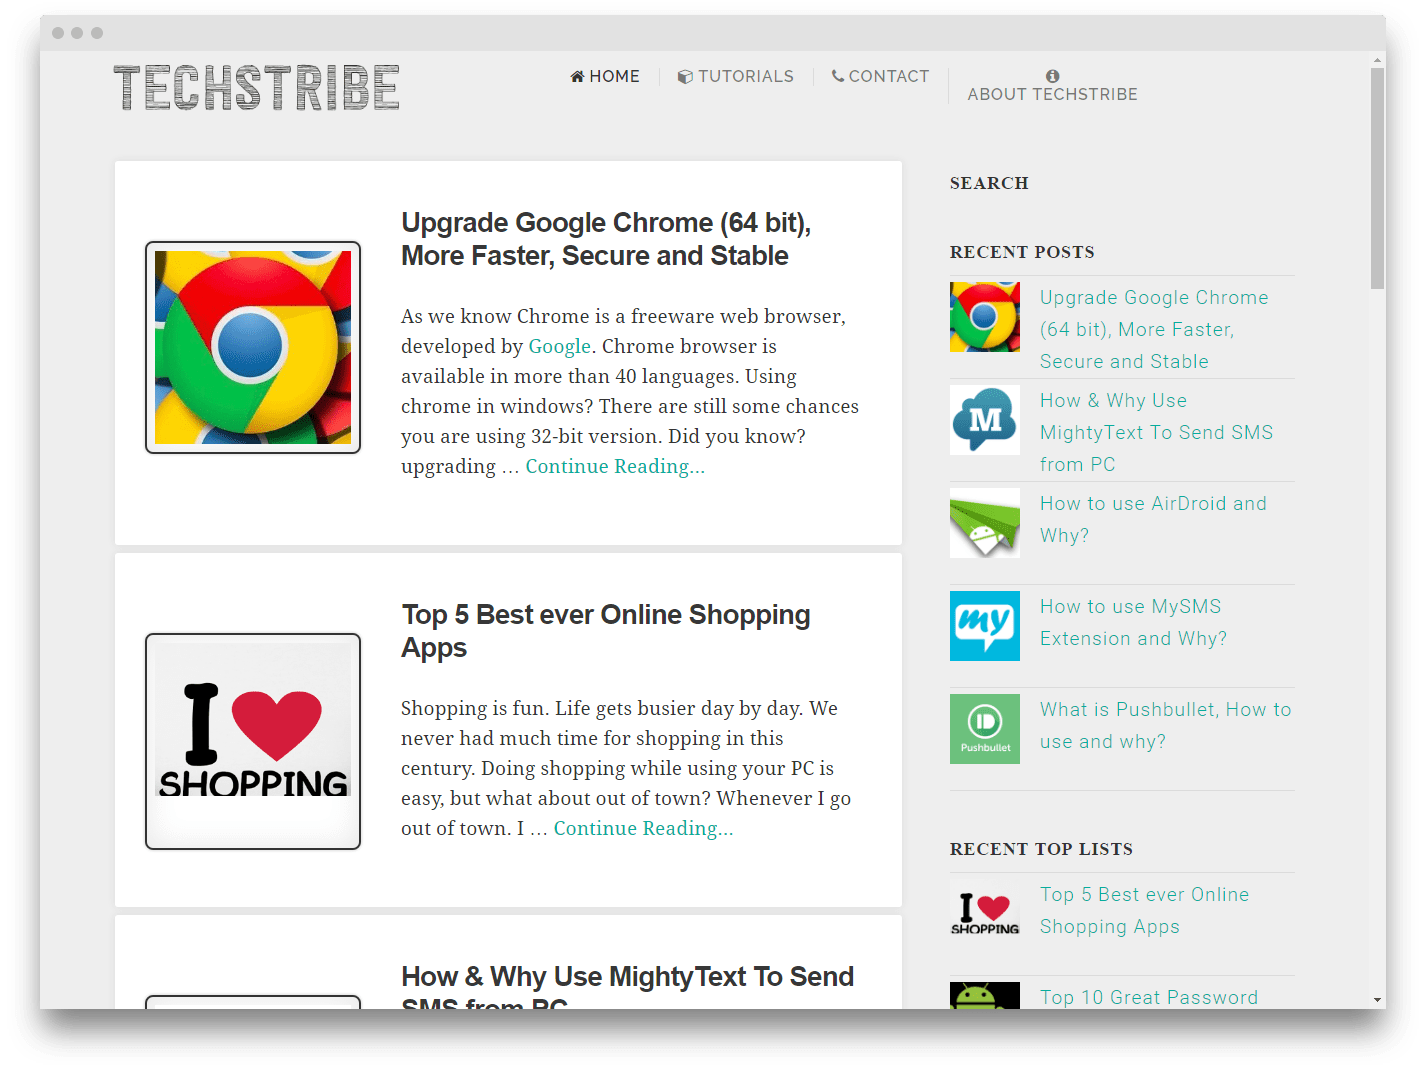
Task: Click the house icon beside HOME
Action: tap(577, 76)
